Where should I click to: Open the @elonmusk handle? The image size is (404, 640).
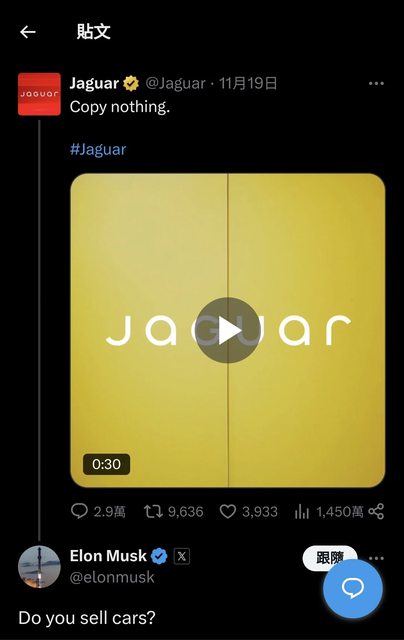click(x=112, y=577)
